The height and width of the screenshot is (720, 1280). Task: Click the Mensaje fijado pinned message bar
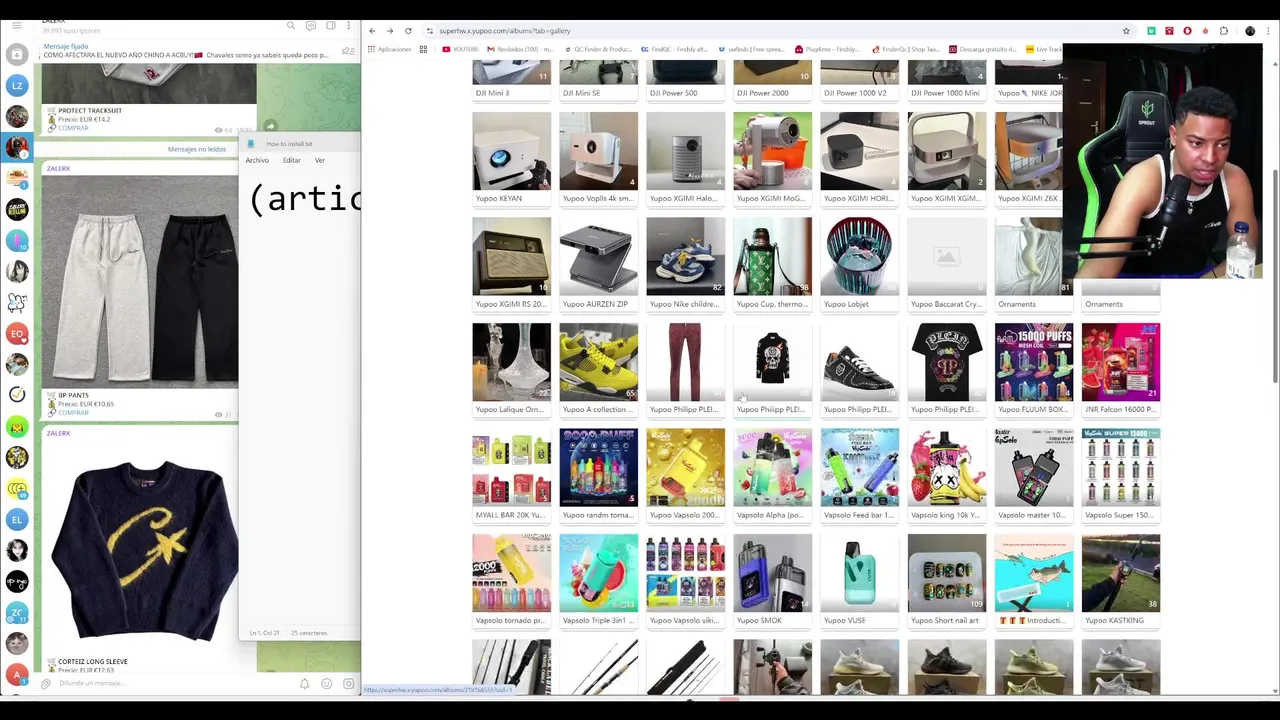pyautogui.click(x=185, y=51)
